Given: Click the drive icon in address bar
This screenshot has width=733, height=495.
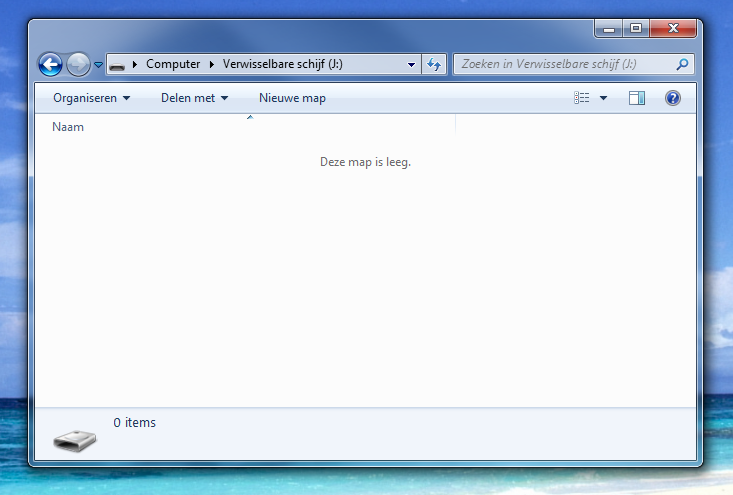Looking at the screenshot, I should pyautogui.click(x=118, y=65).
